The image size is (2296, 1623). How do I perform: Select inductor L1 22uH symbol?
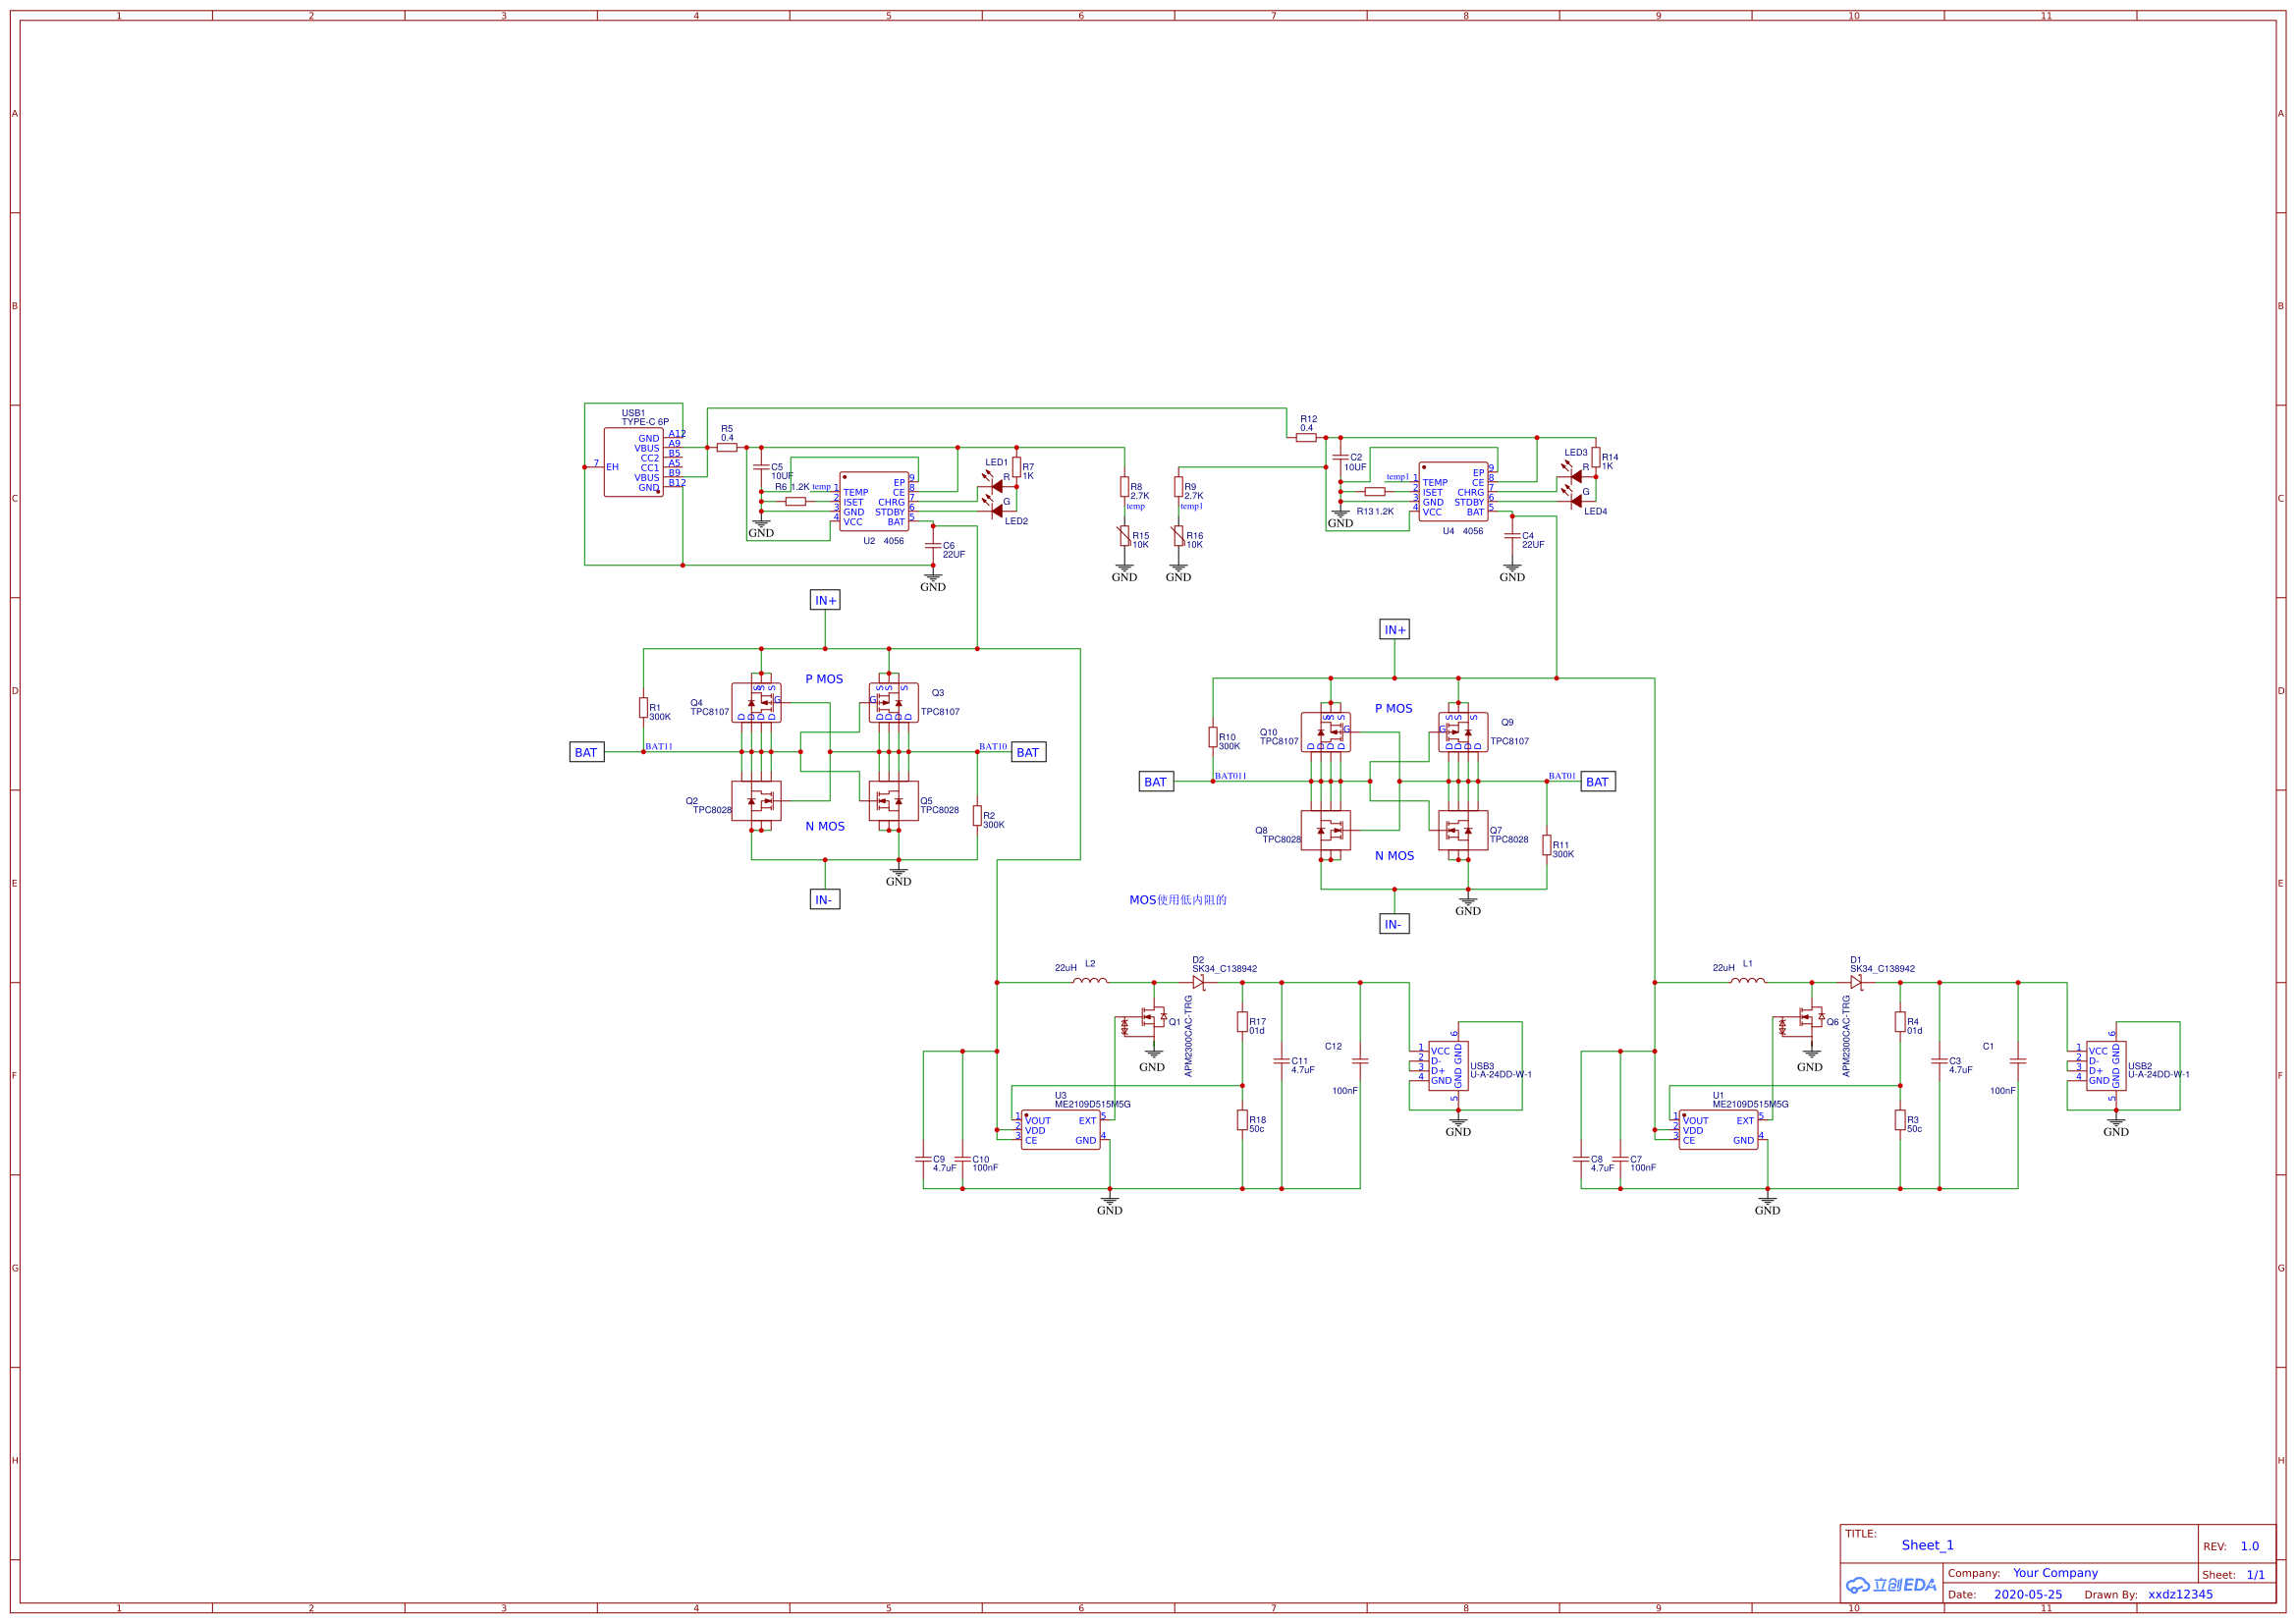point(1748,981)
